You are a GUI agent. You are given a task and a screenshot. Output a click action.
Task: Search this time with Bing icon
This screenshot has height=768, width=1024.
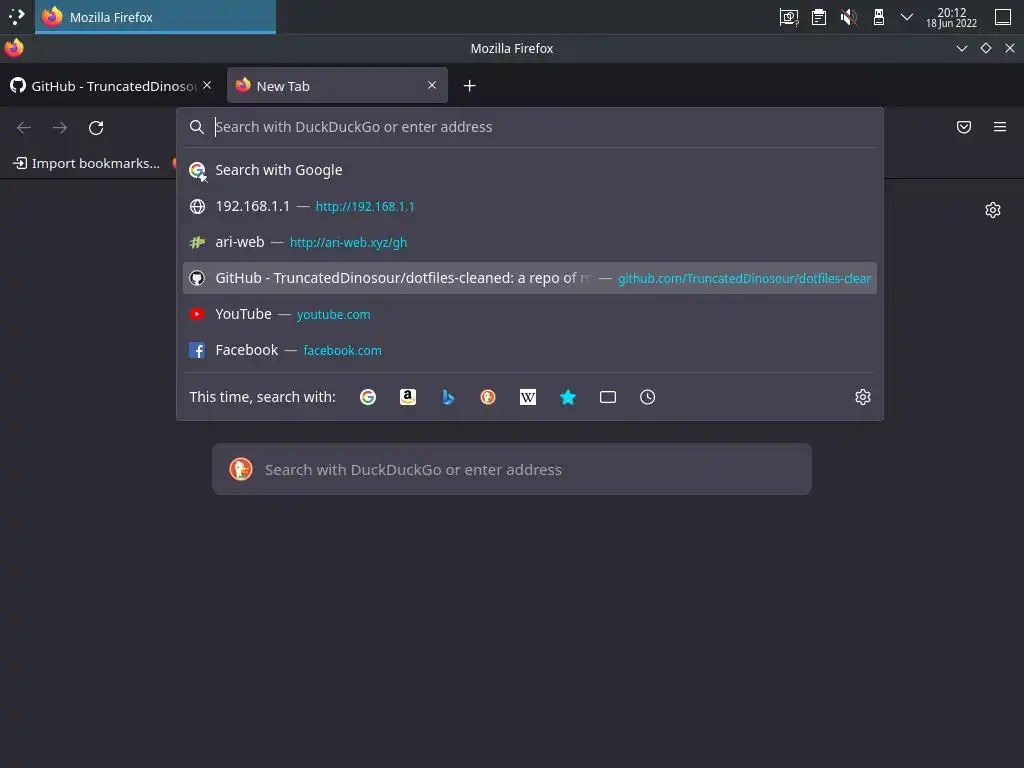[x=448, y=397]
